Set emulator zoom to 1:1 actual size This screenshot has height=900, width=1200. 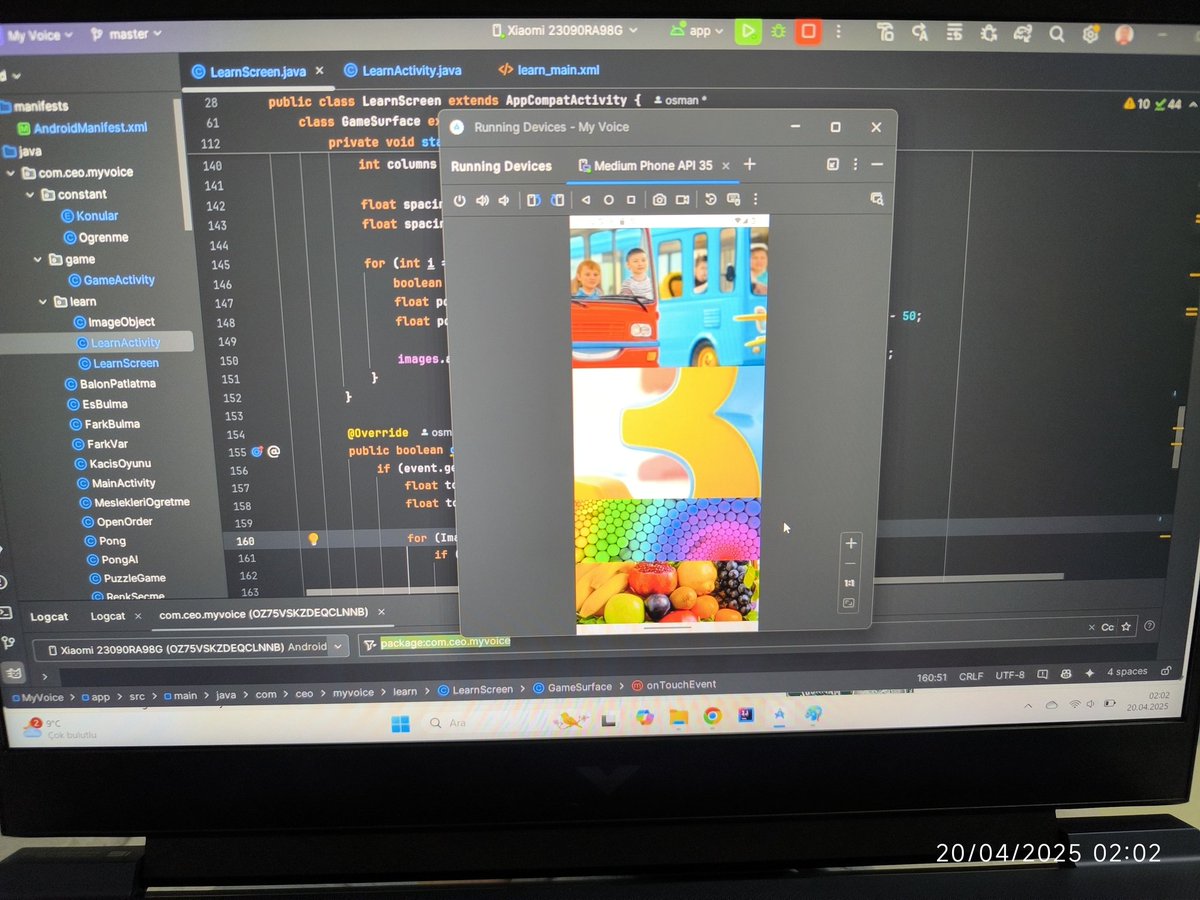[850, 583]
